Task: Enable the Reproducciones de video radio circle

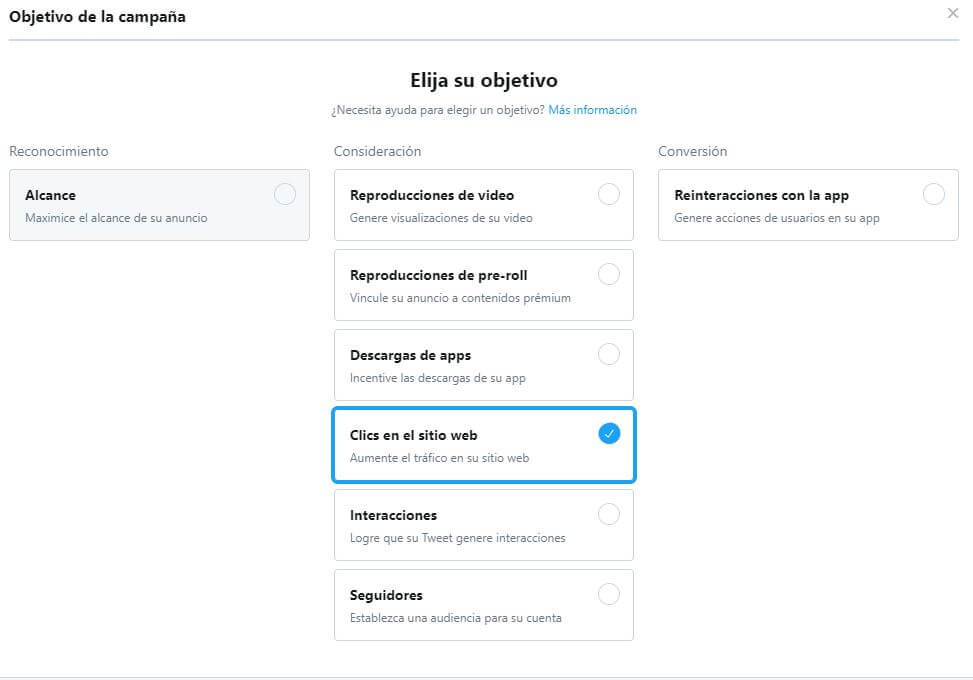Action: click(608, 195)
